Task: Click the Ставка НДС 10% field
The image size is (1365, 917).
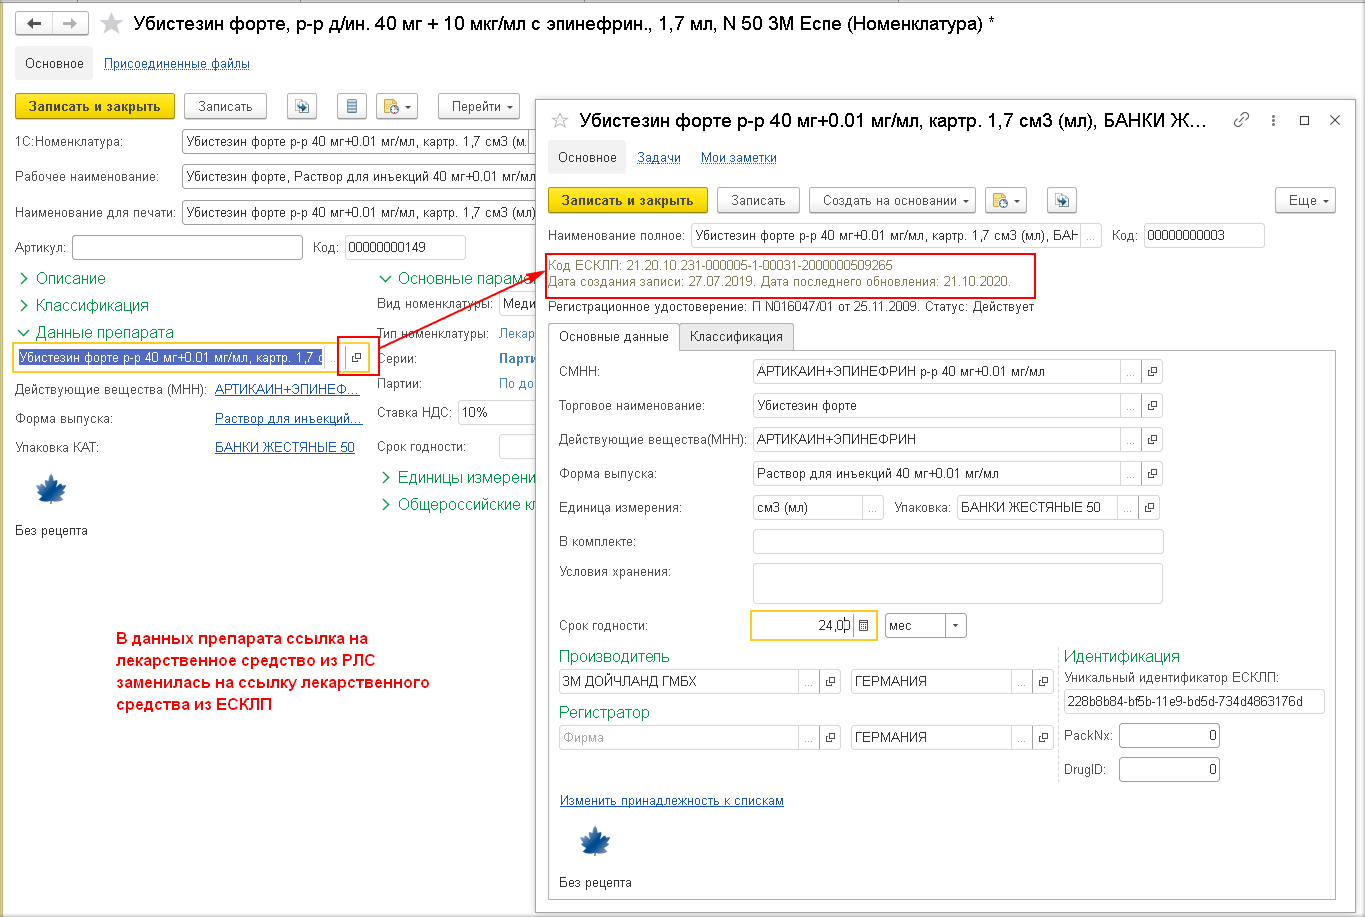Action: pyautogui.click(x=497, y=412)
